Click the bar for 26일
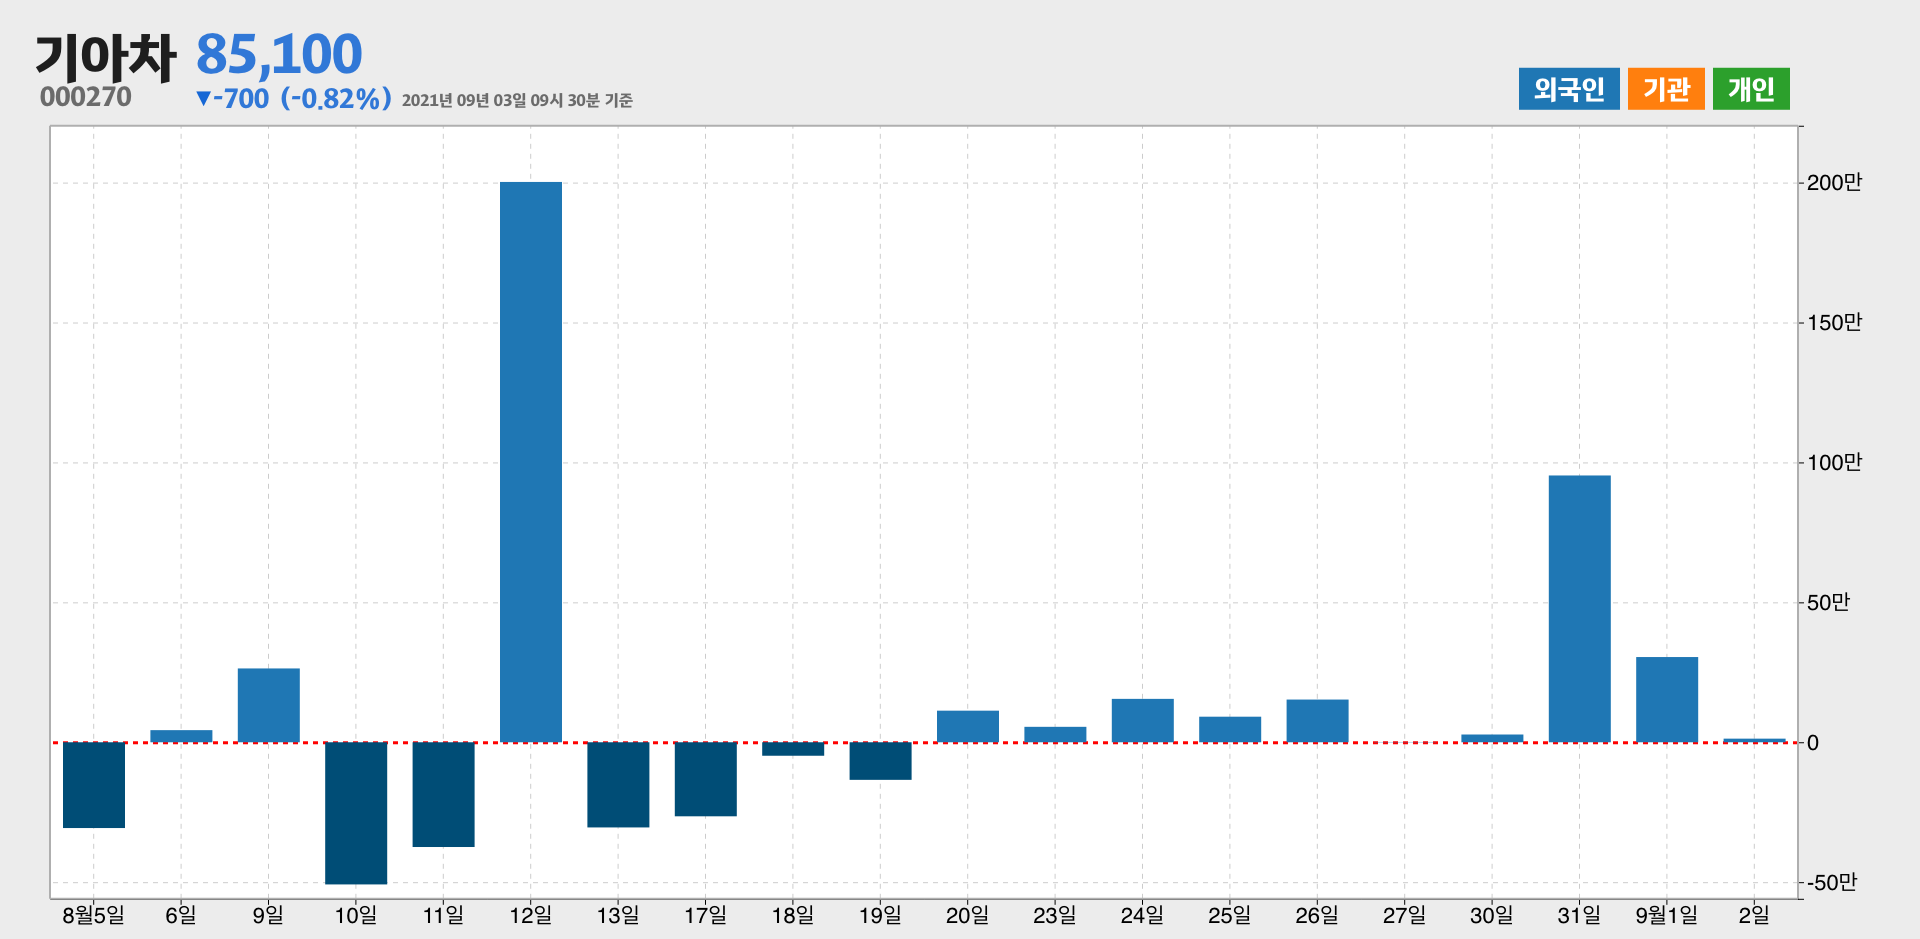The image size is (1920, 939). pyautogui.click(x=1317, y=721)
